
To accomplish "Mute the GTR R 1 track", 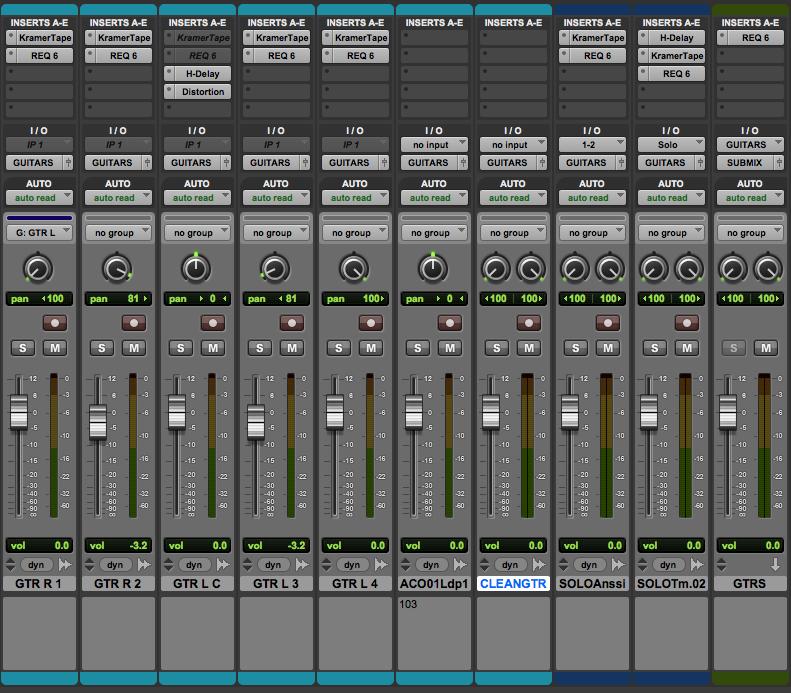I will pyautogui.click(x=54, y=348).
